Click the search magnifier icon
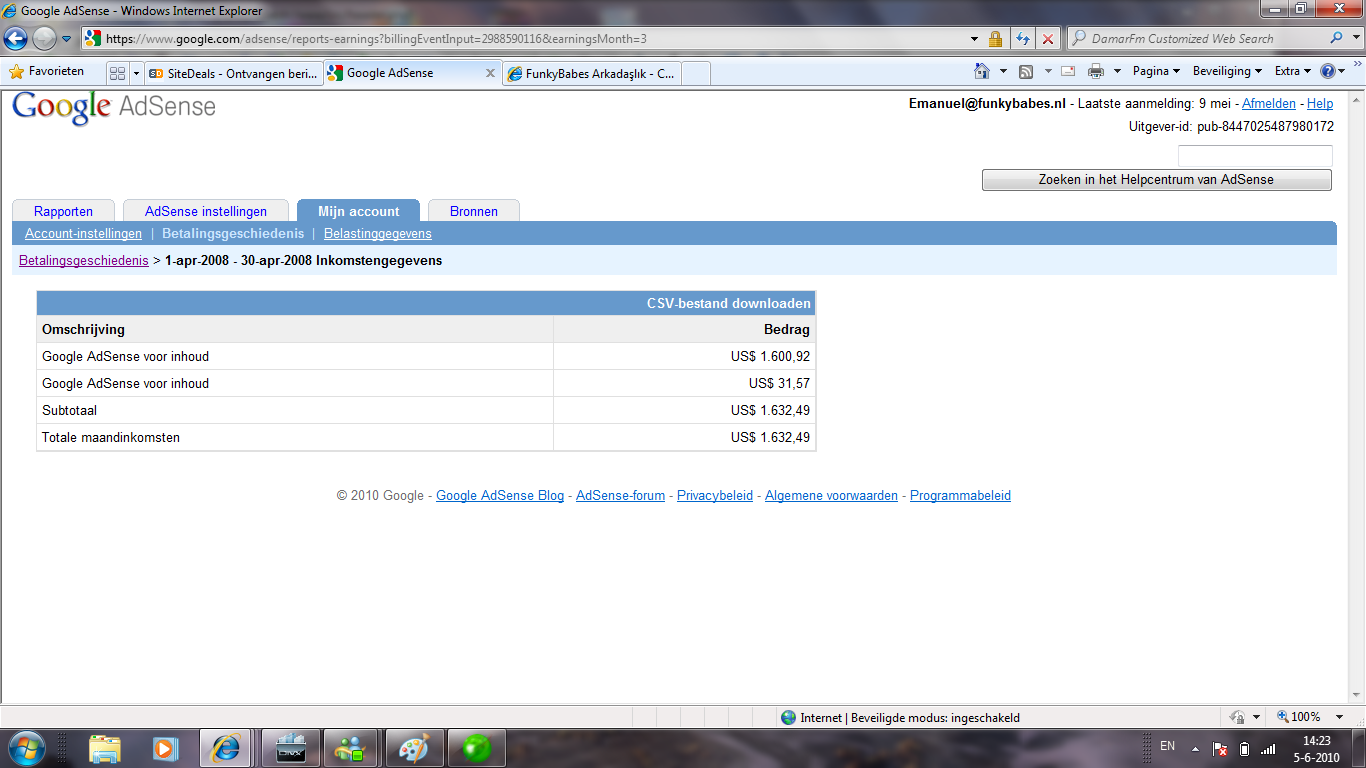 (1337, 38)
